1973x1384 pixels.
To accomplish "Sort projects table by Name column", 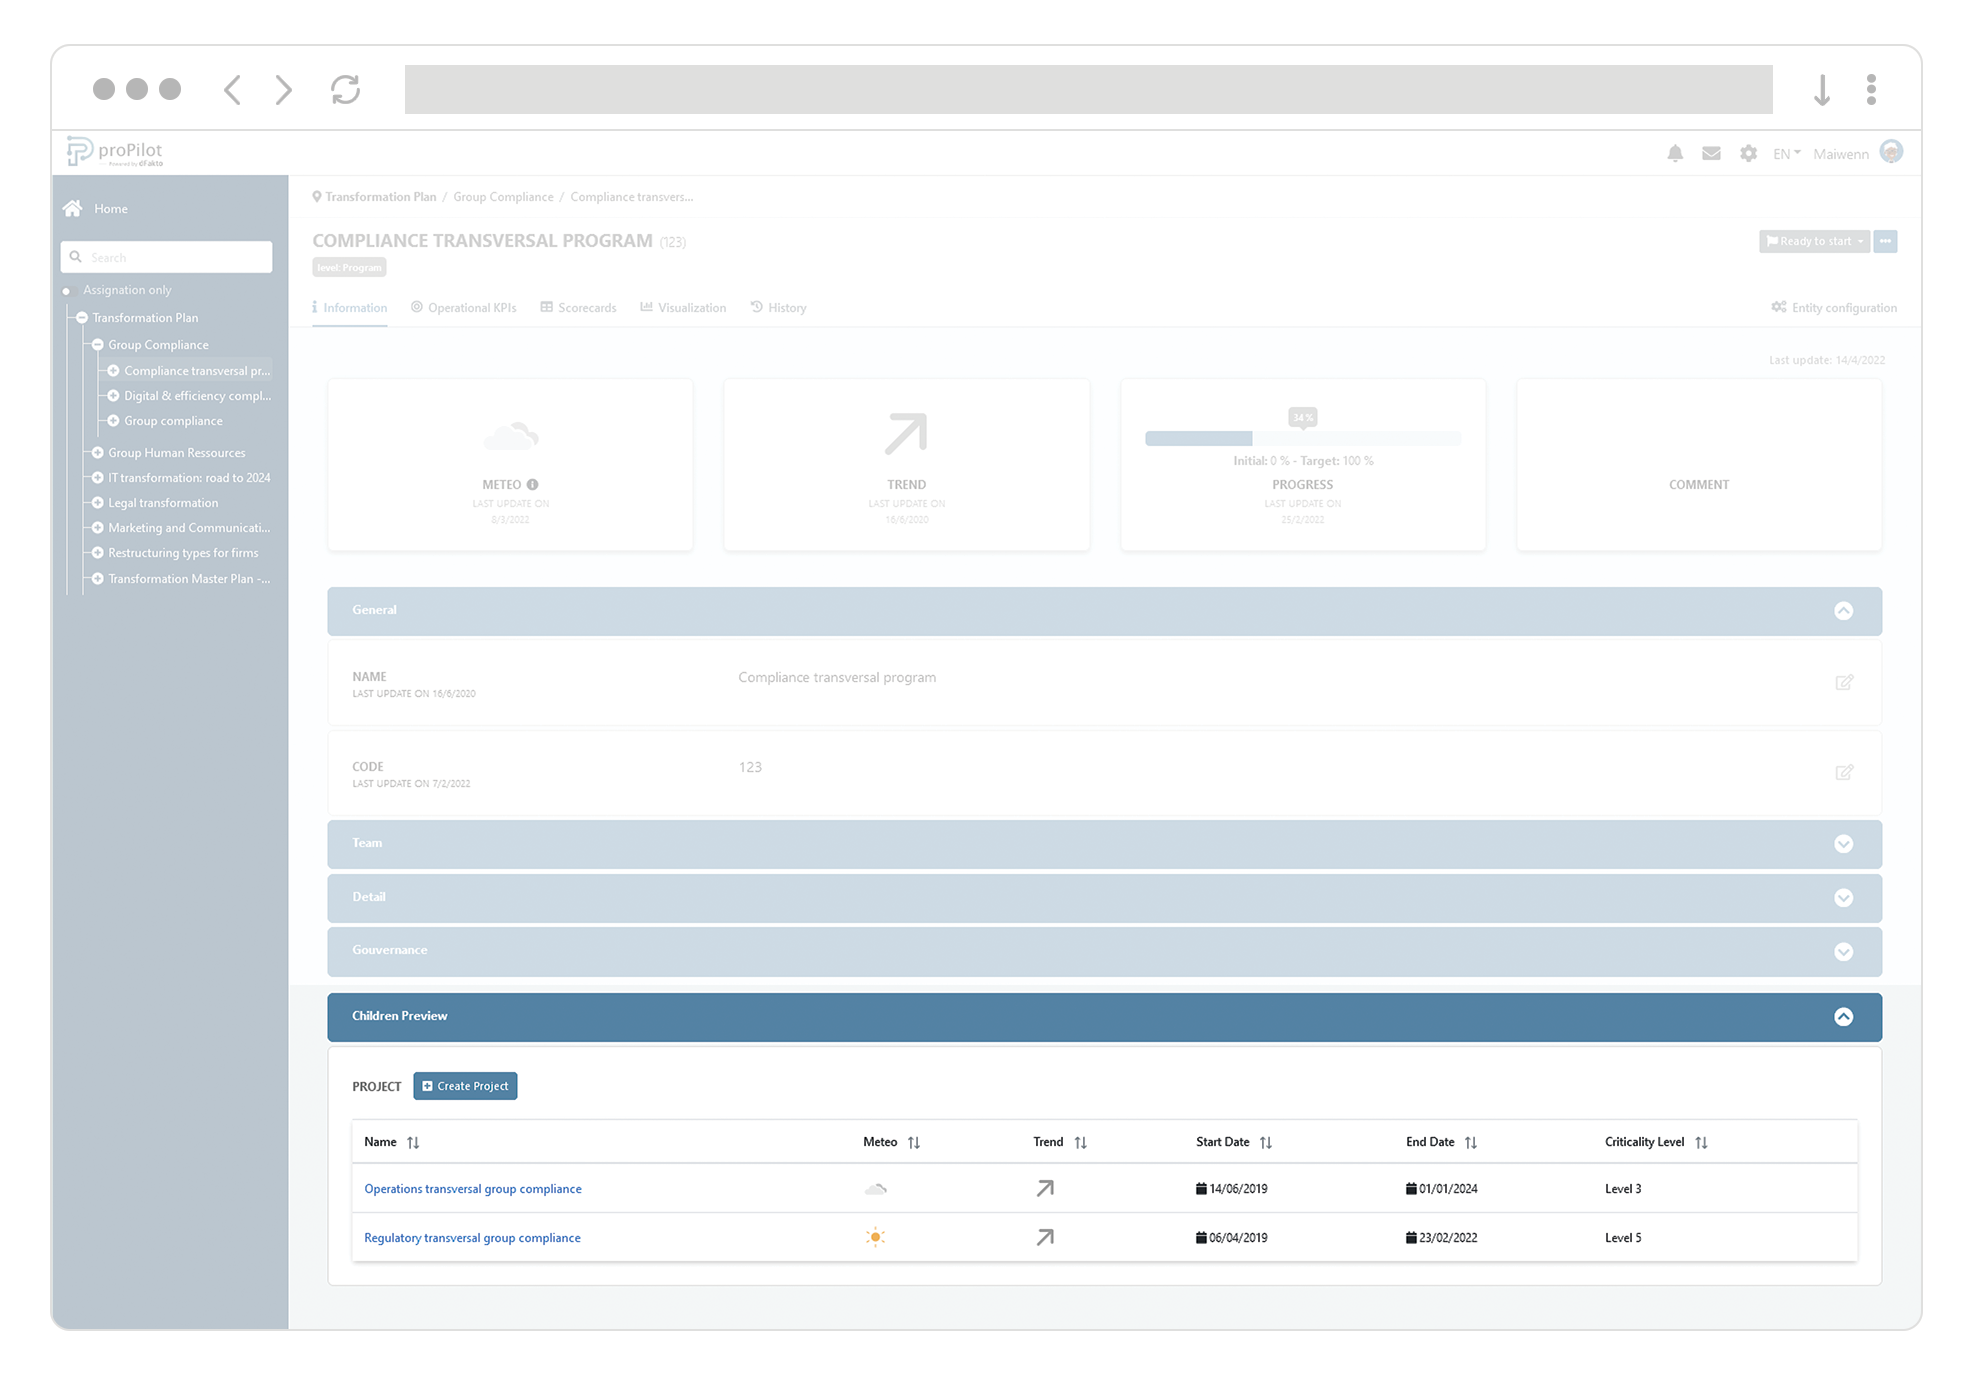I will [x=413, y=1142].
